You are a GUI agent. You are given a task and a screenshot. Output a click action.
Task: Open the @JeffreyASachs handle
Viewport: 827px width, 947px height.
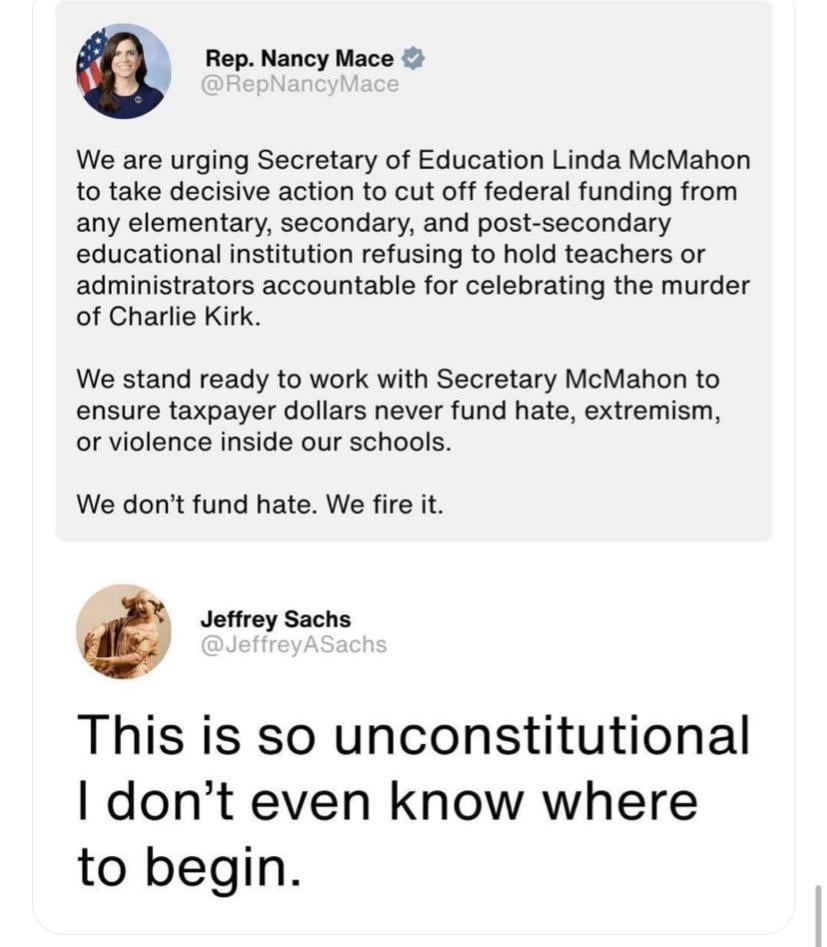pyautogui.click(x=293, y=645)
